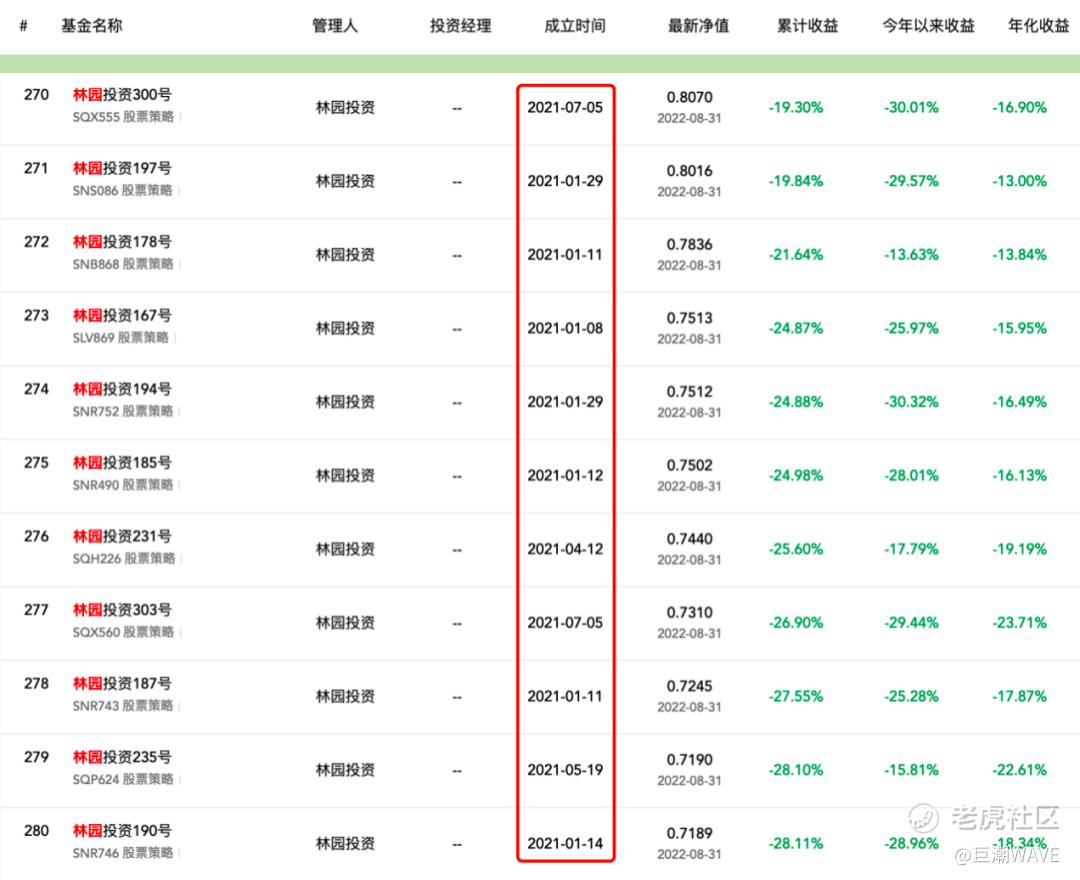This screenshot has height=880, width=1080.
Task: Click annualized return -19.19%
Action: click(x=1019, y=550)
